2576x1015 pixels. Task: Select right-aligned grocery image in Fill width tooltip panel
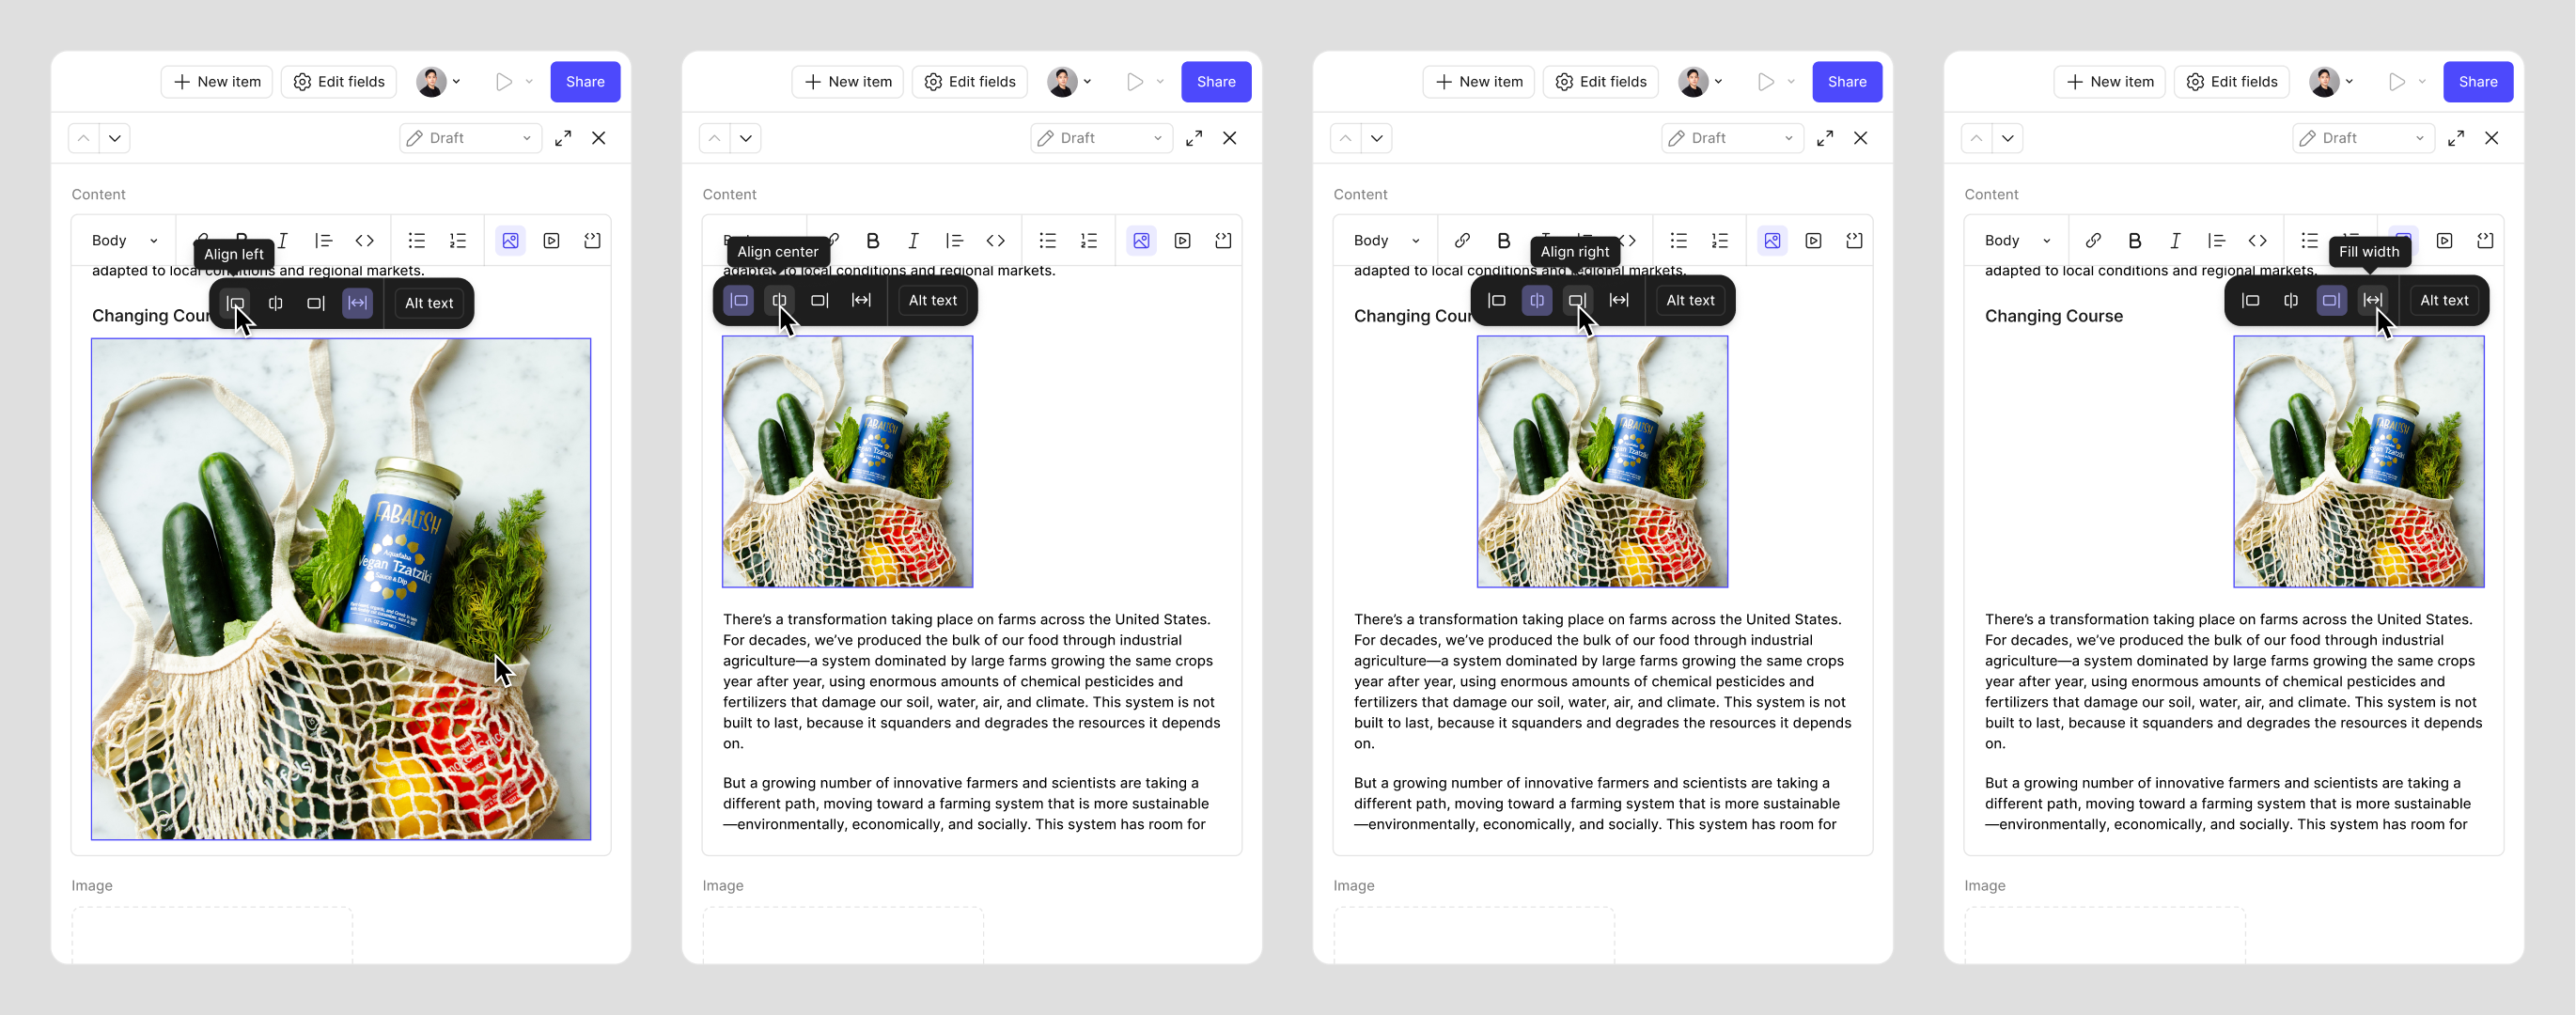(x=2359, y=462)
